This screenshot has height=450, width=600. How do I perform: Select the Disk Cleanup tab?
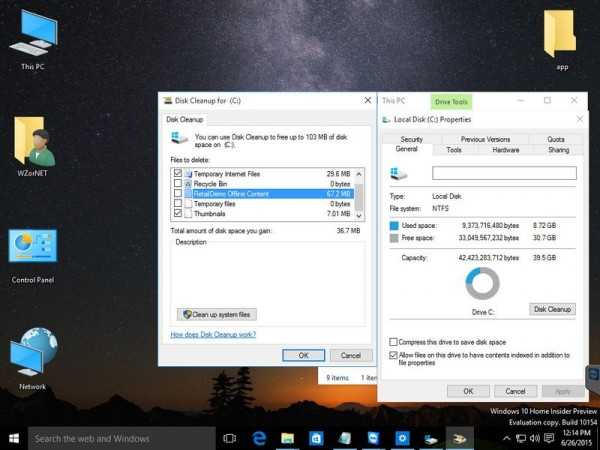point(185,119)
